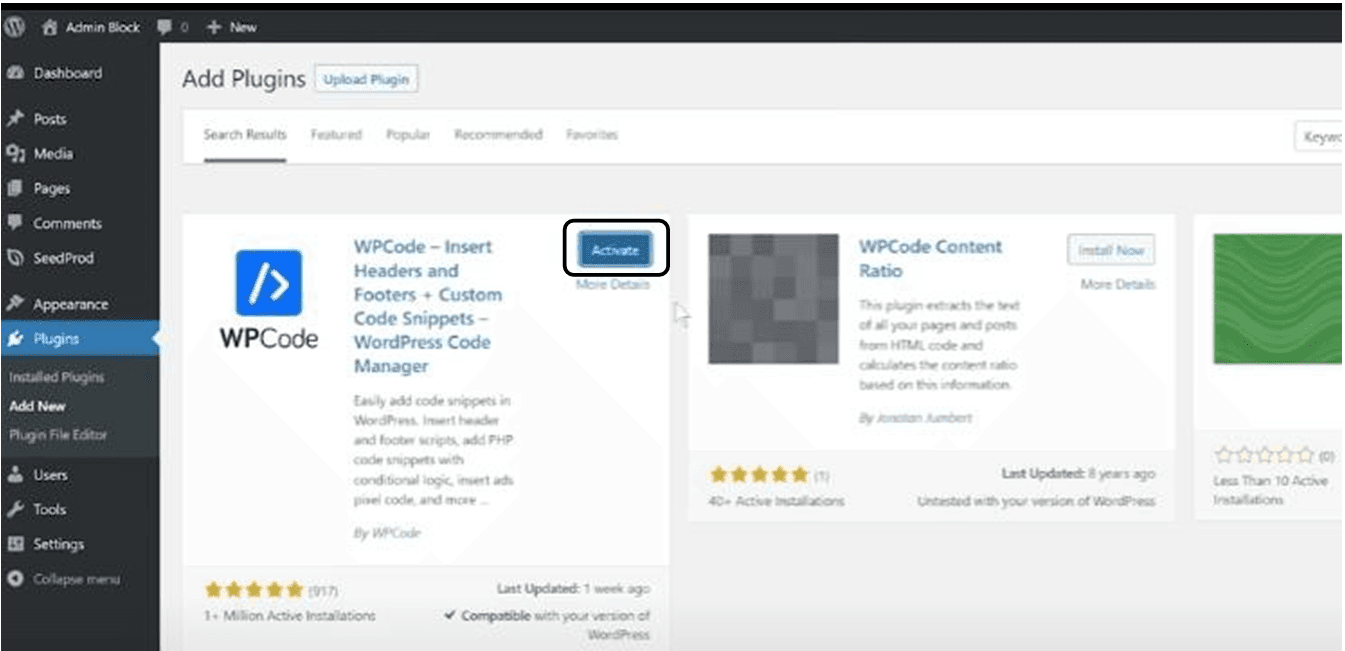Click the WordPress logo in admin bar

click(15, 28)
